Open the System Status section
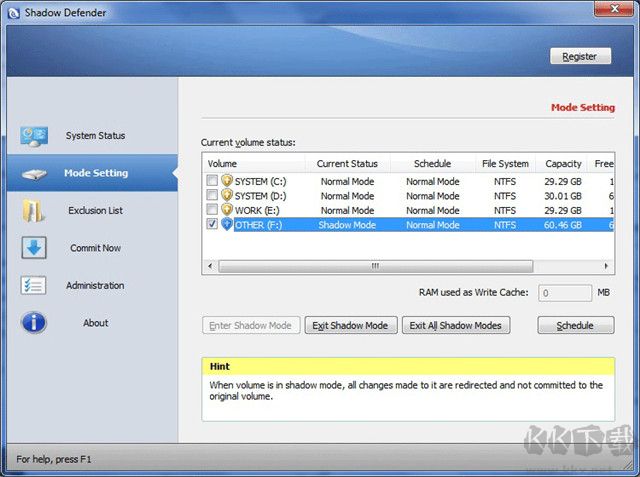This screenshot has height=477, width=640. (92, 136)
